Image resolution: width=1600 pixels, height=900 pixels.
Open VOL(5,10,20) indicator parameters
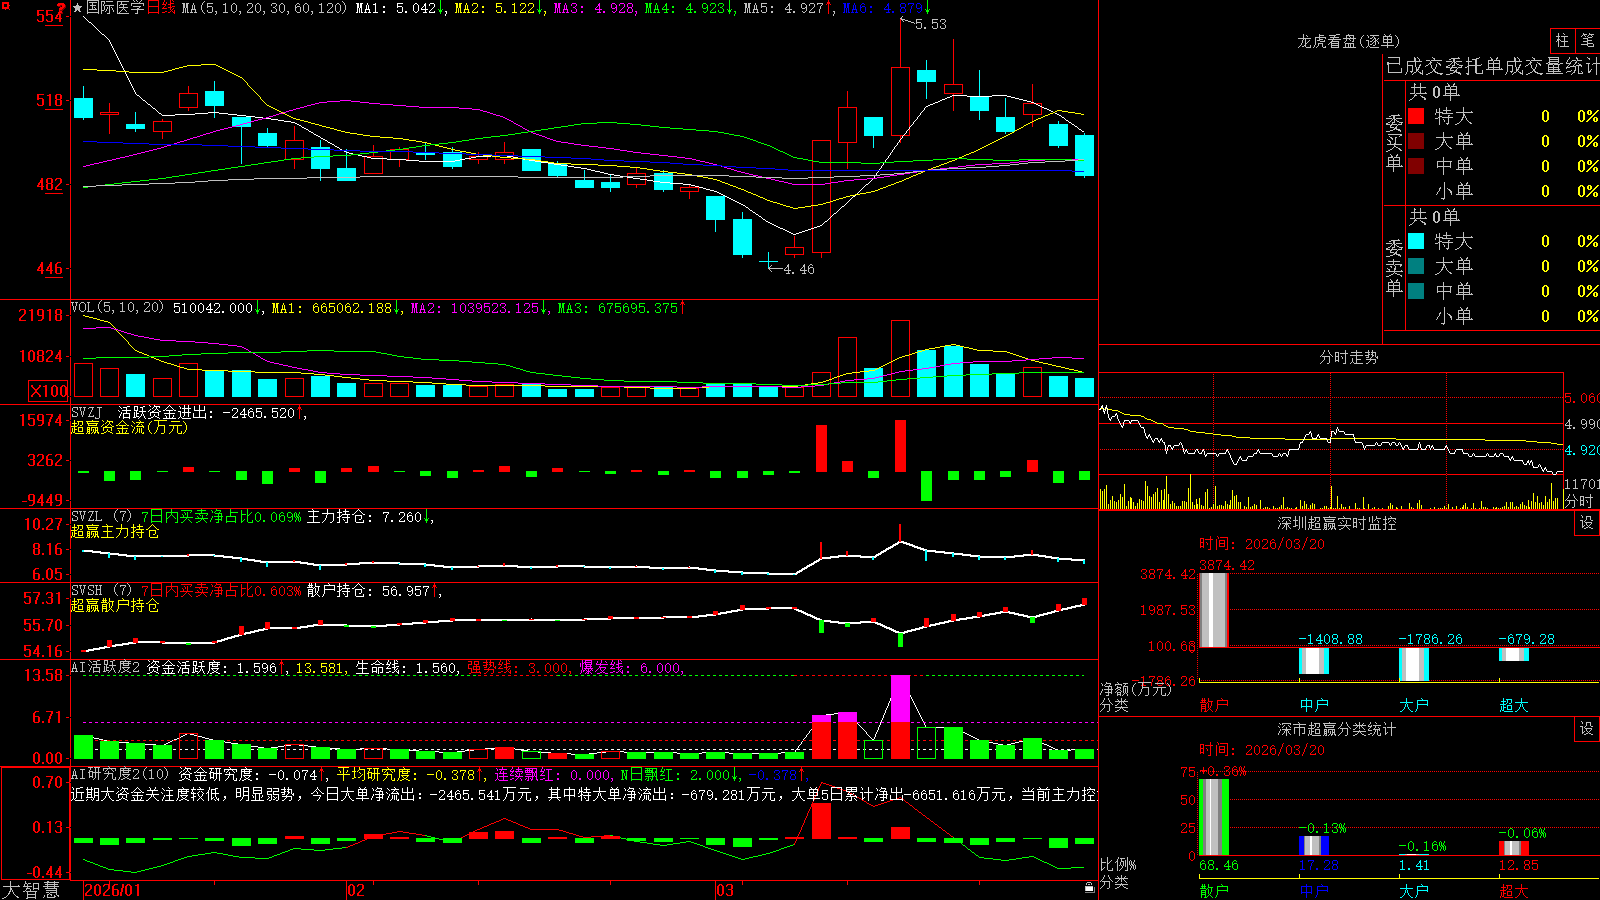(x=117, y=308)
